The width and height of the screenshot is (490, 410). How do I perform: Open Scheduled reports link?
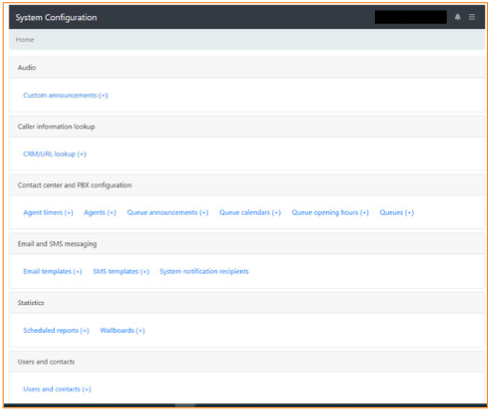pyautogui.click(x=56, y=331)
